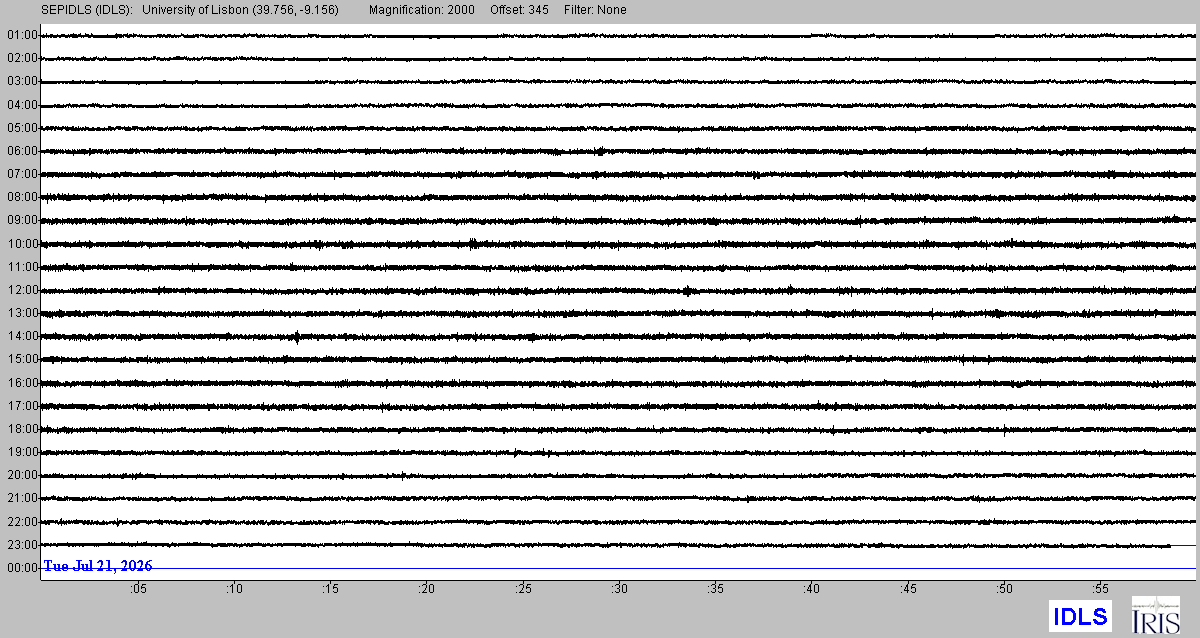Click the :20 minute axis label

[425, 589]
